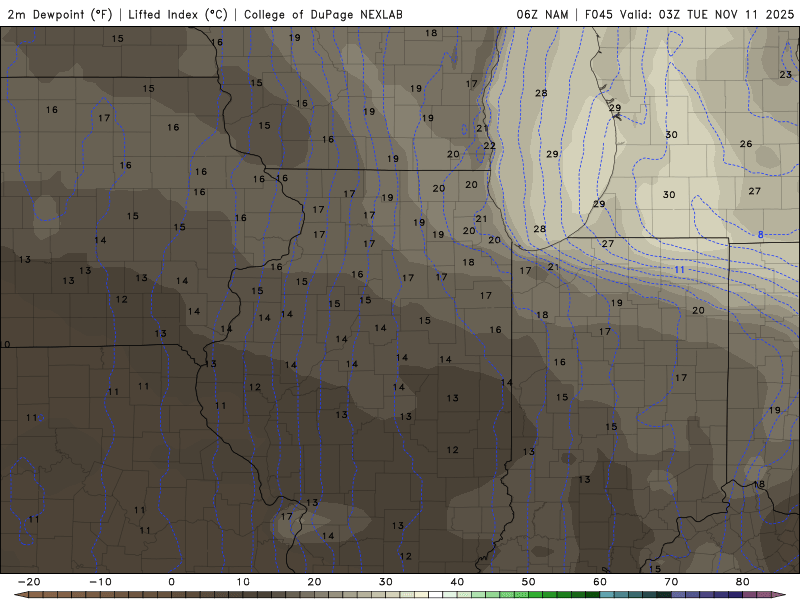The height and width of the screenshot is (600, 800).
Task: Click the '70' colorbar label
Action: click(x=671, y=582)
